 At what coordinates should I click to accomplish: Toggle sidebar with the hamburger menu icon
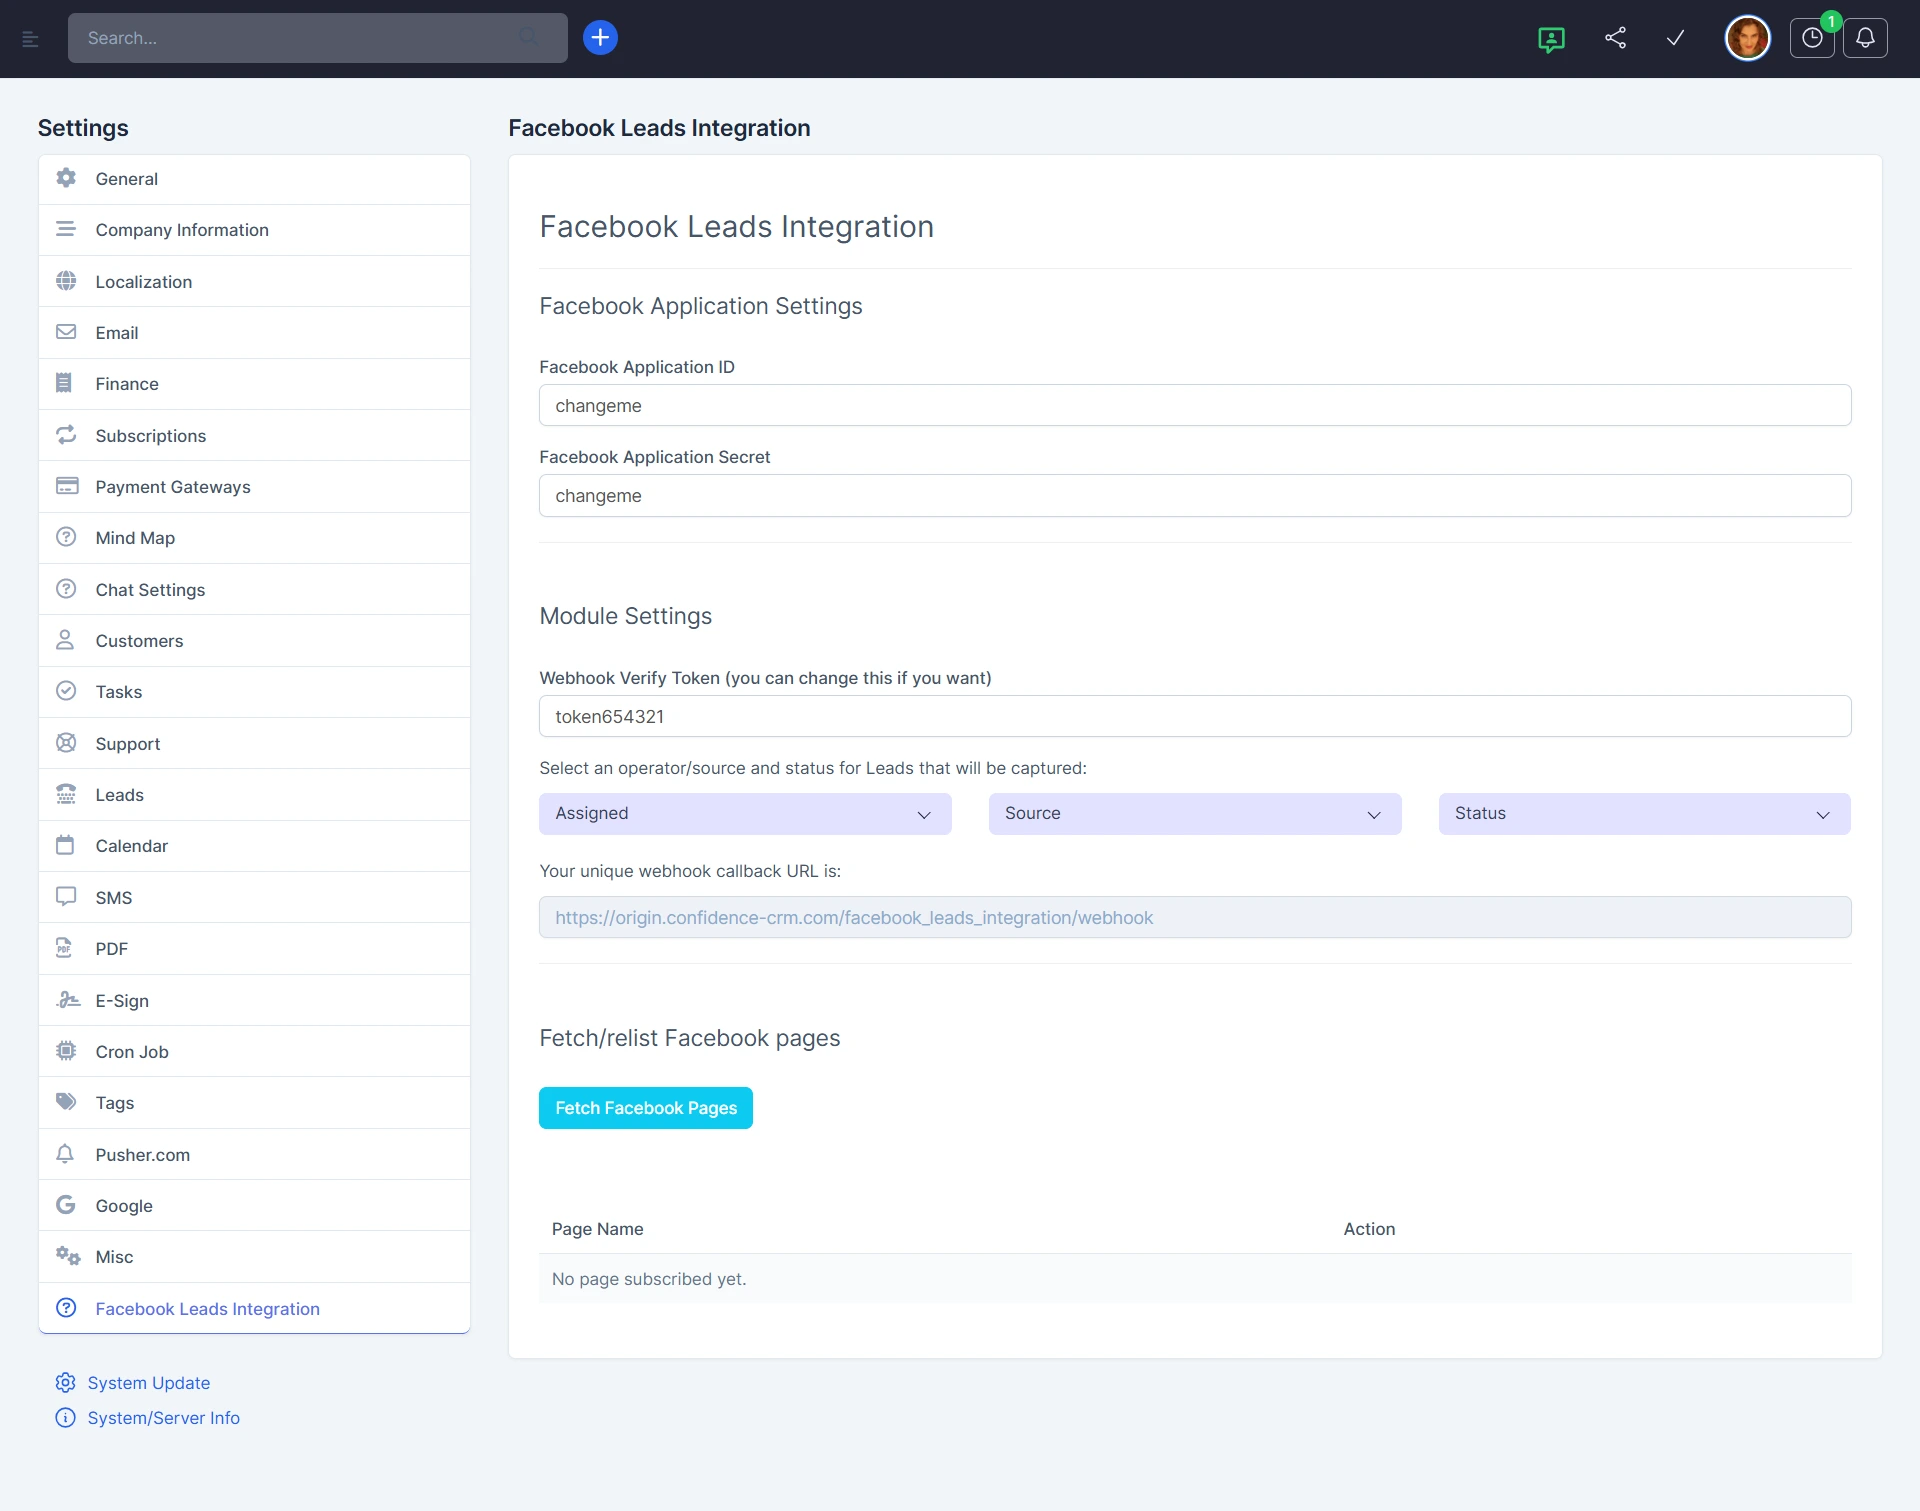click(x=30, y=39)
